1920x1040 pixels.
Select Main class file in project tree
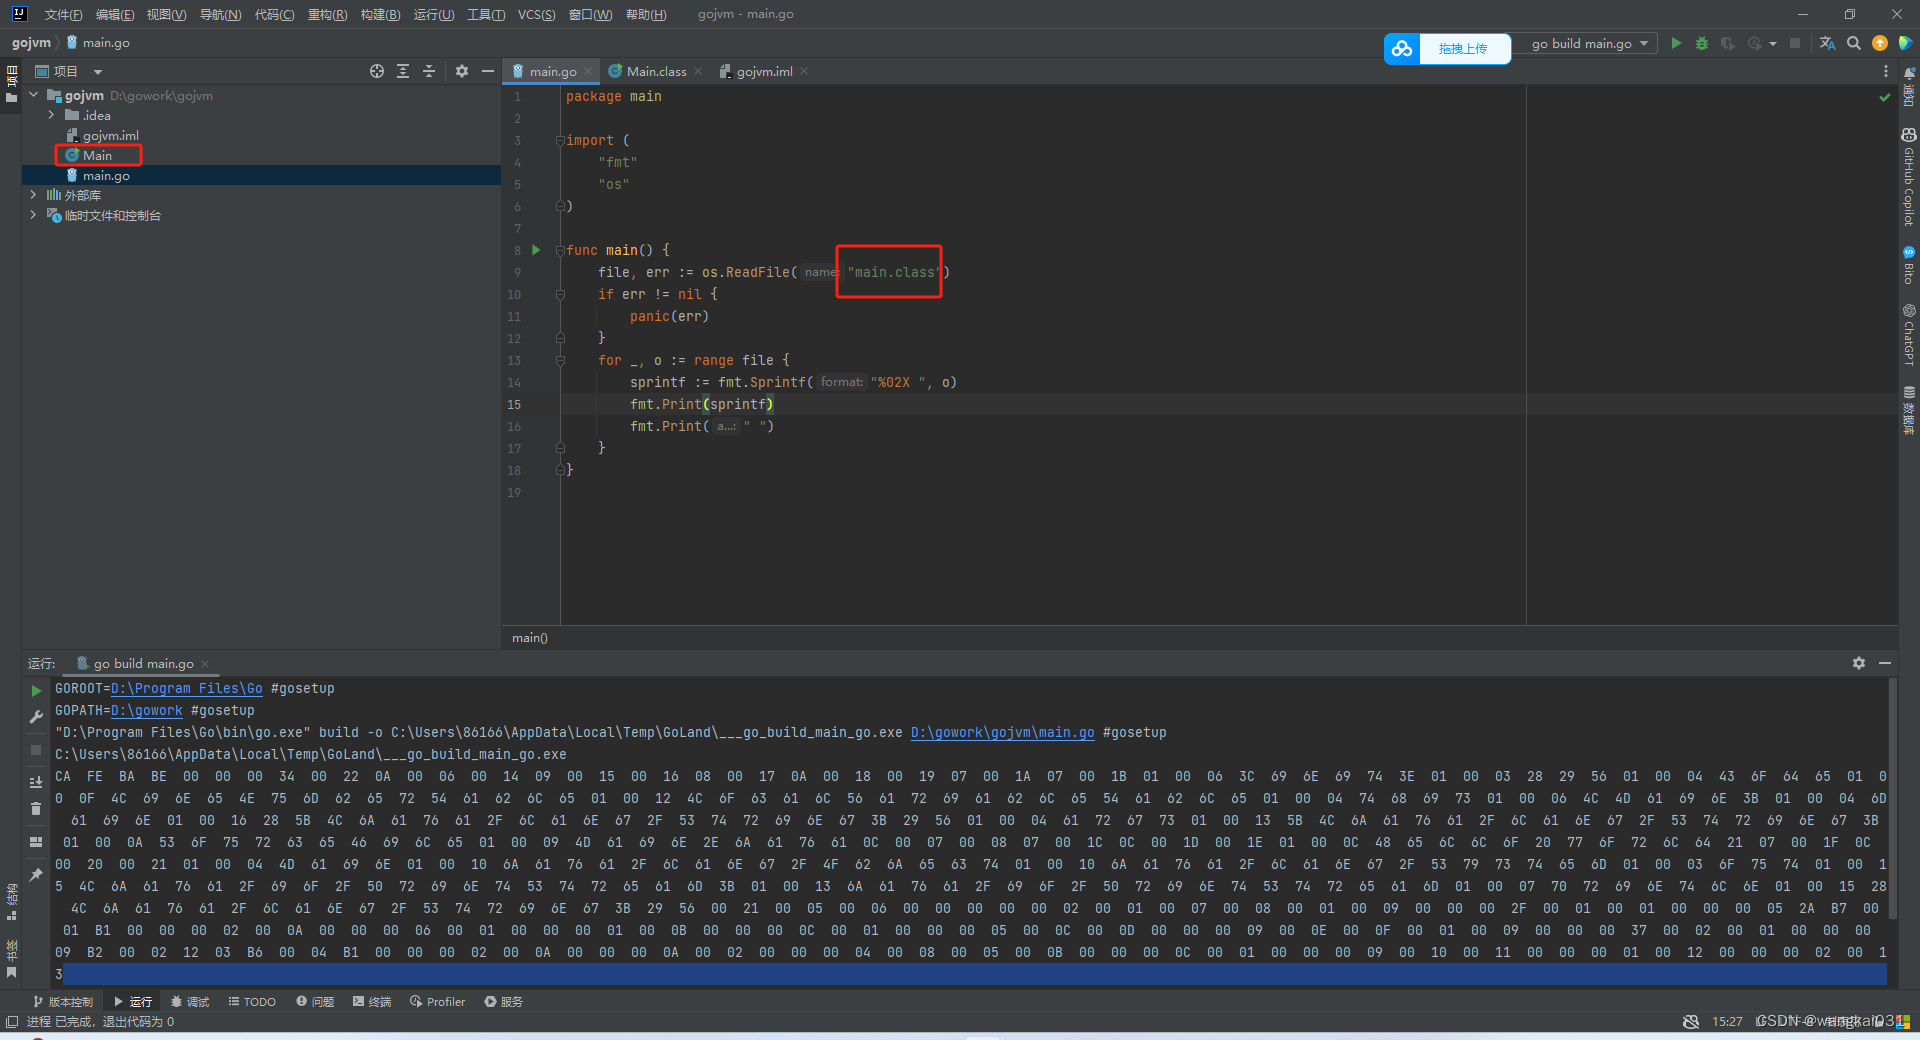click(x=98, y=155)
